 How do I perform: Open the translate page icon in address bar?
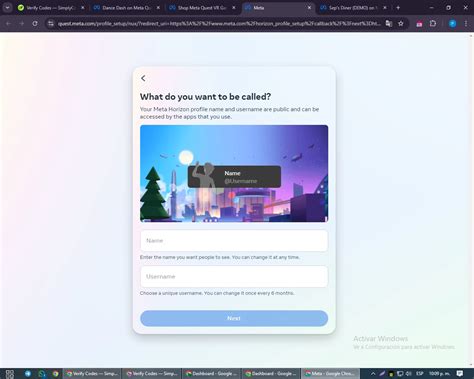(x=389, y=23)
